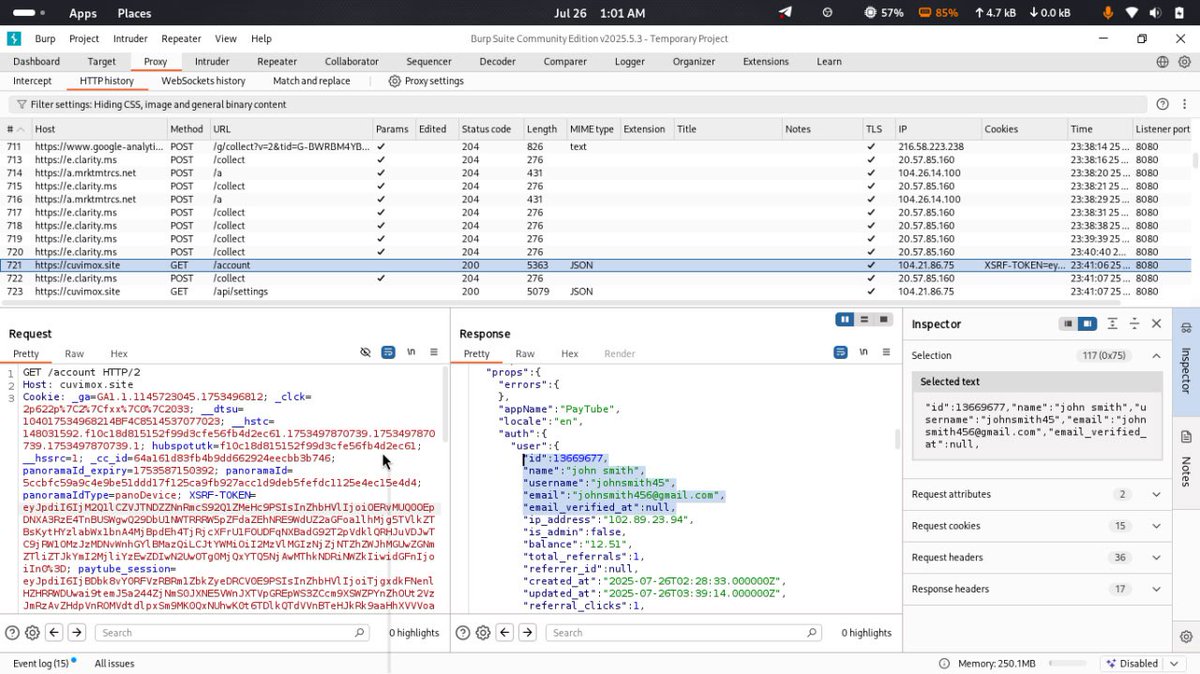Viewport: 1200px width, 674px height.
Task: Open HTTP history help icon
Action: coord(1162,104)
